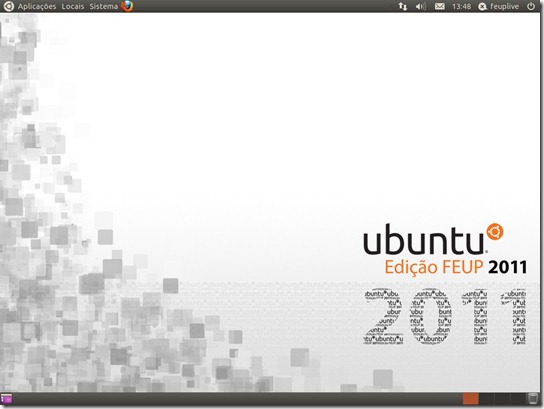Viewport: 544px width, 409px height.
Task: Open the Locais menu
Action: point(73,6)
